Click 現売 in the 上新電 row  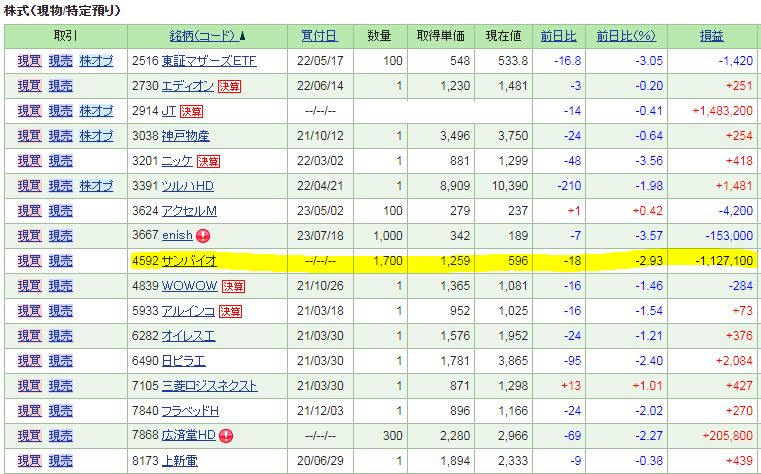click(61, 460)
